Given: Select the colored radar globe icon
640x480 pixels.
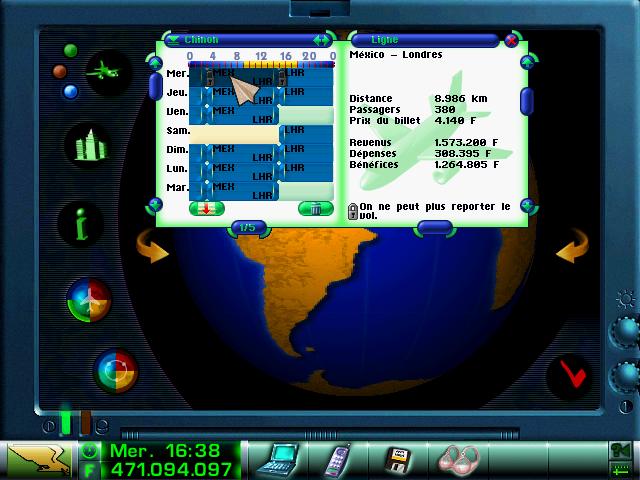Looking at the screenshot, I should (x=116, y=371).
